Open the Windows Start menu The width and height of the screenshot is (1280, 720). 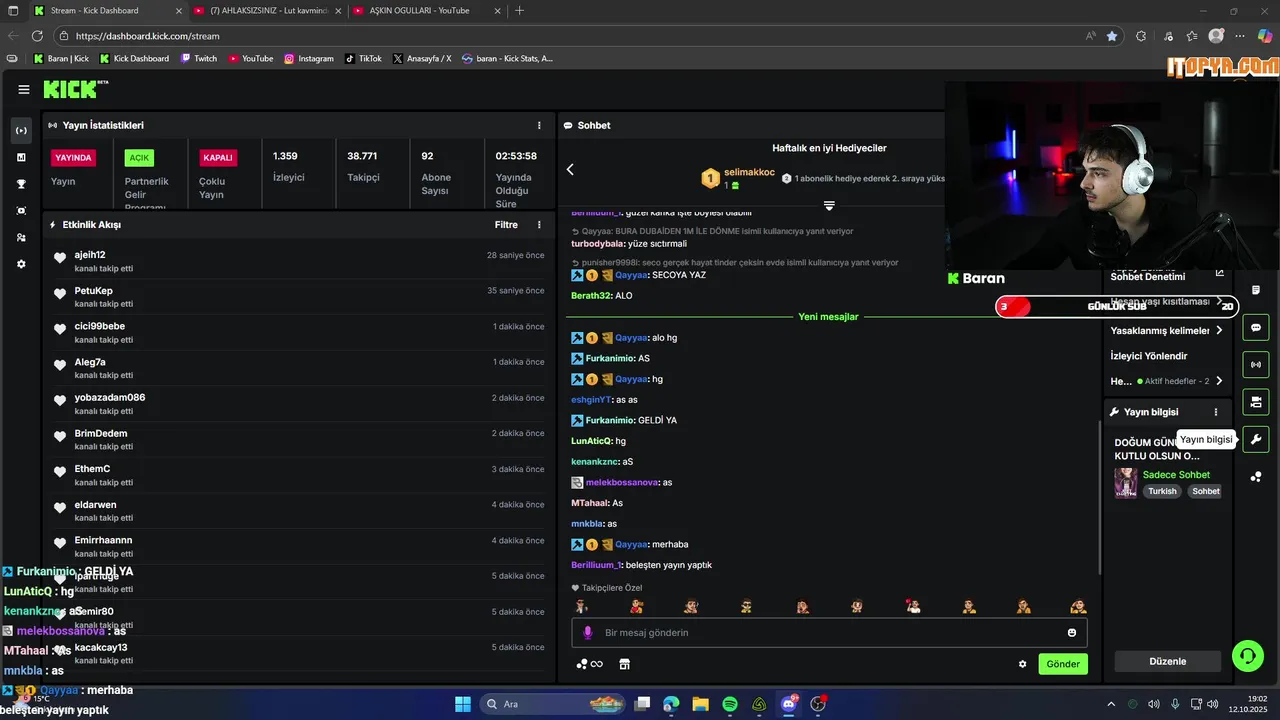coord(463,704)
